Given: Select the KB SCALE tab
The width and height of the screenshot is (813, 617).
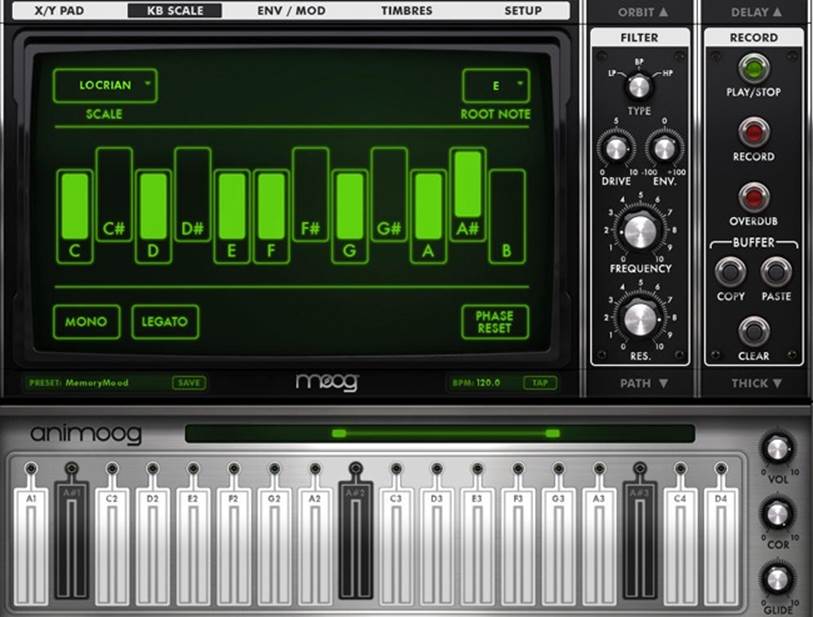Looking at the screenshot, I should [x=175, y=10].
